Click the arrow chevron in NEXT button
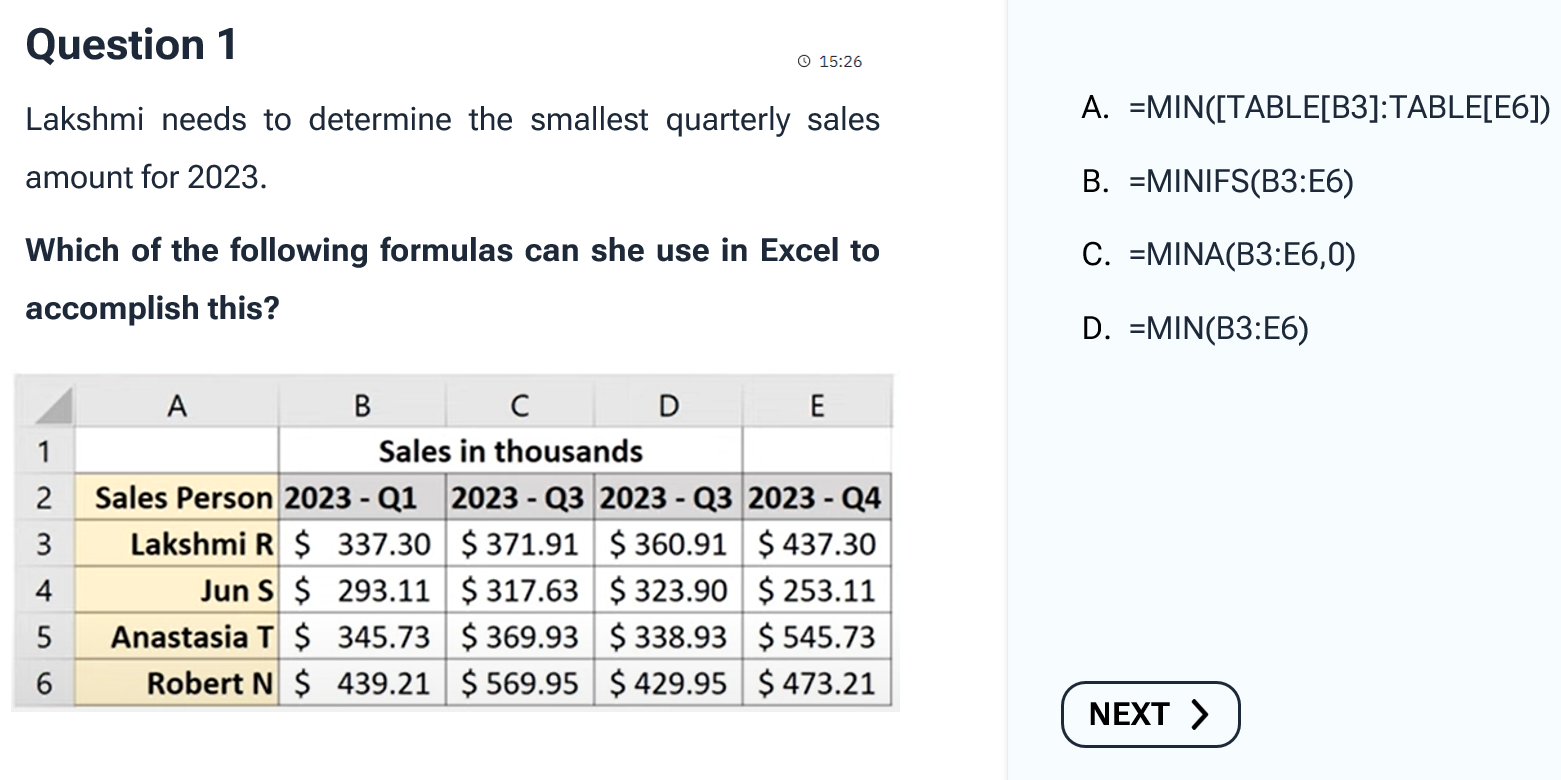 [1200, 714]
